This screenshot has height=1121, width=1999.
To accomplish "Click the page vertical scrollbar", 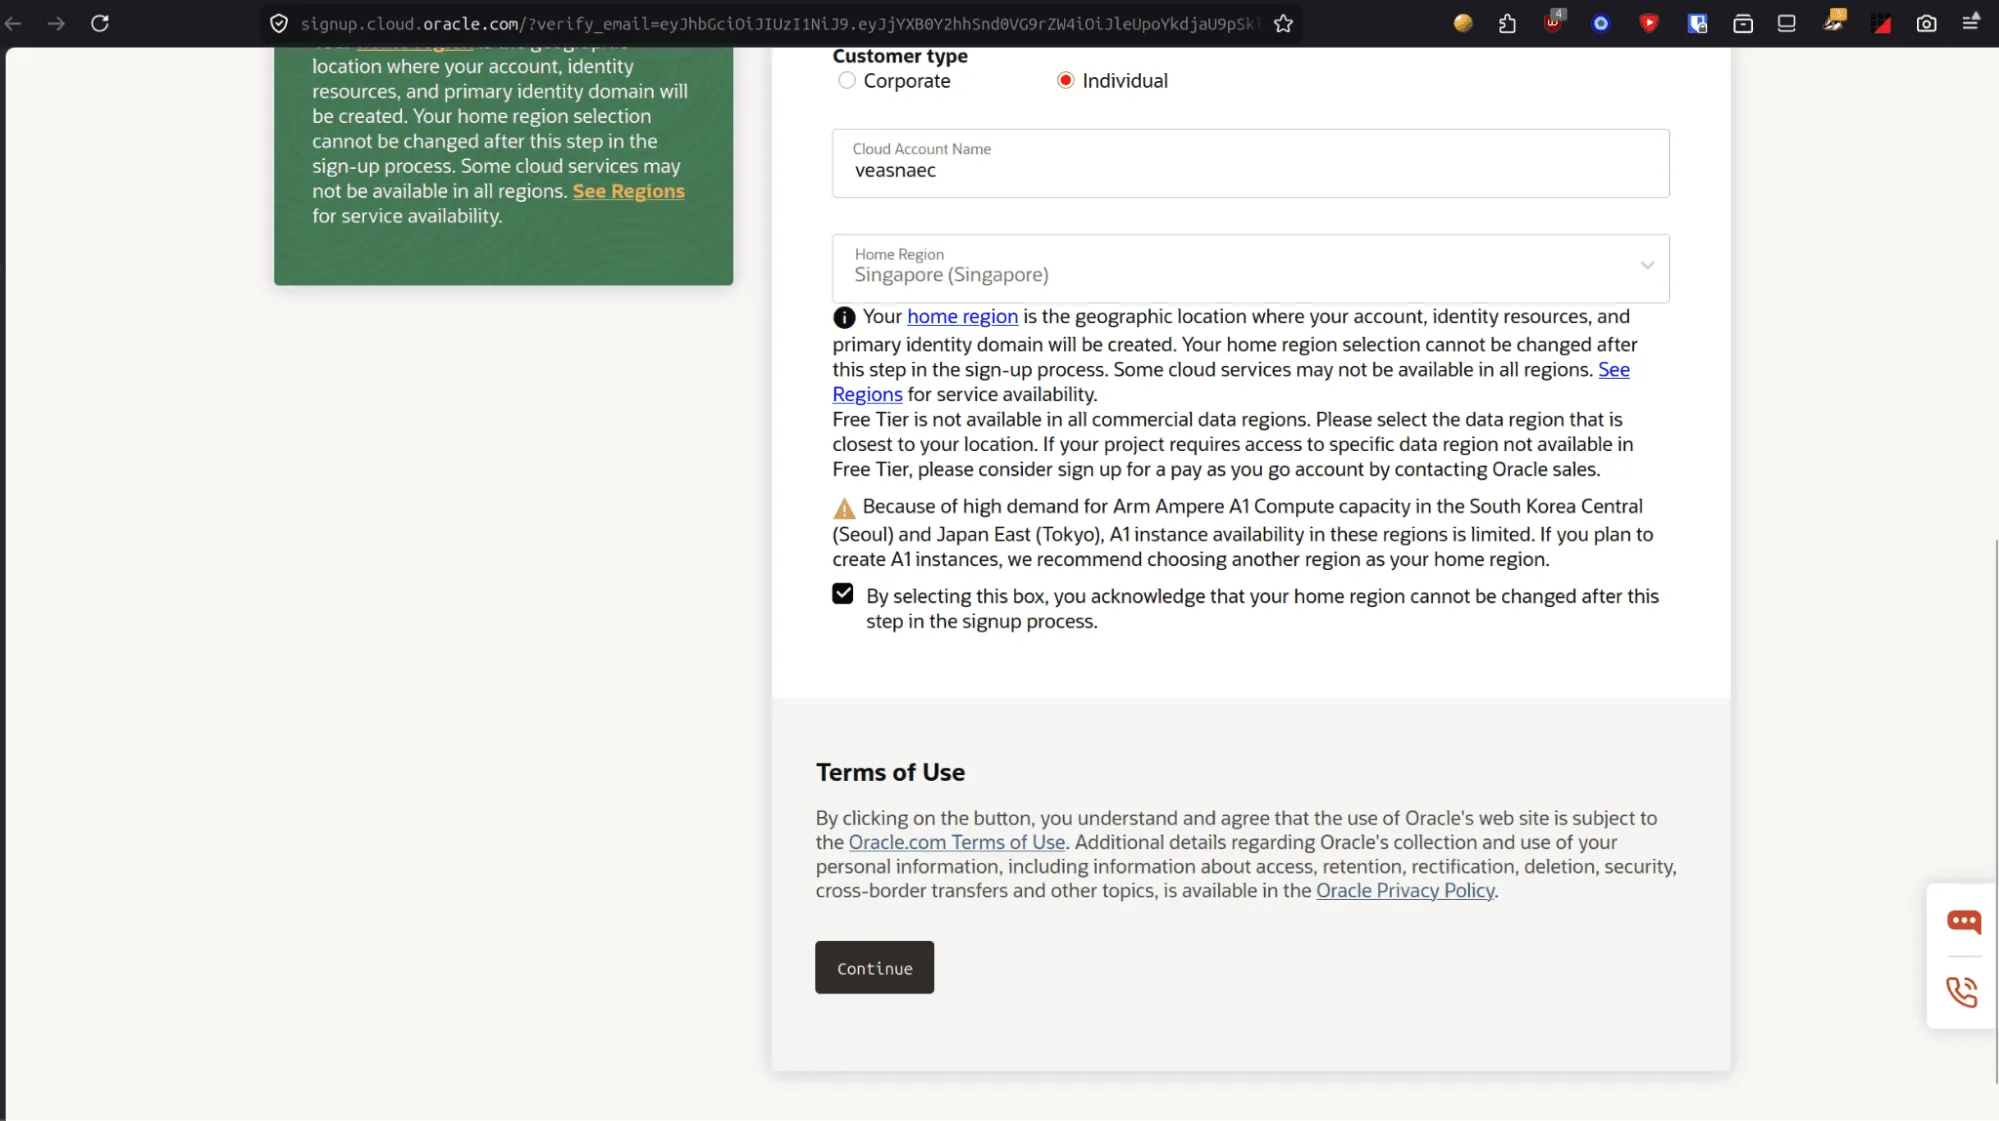I will 1995,810.
